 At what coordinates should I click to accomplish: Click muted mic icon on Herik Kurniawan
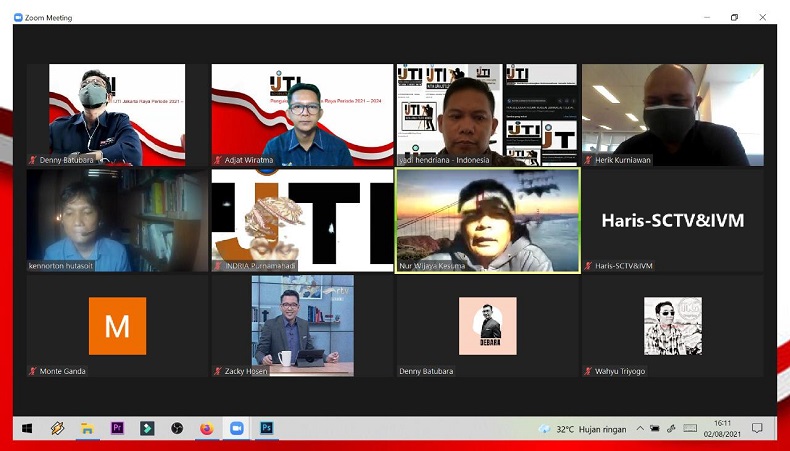588,160
